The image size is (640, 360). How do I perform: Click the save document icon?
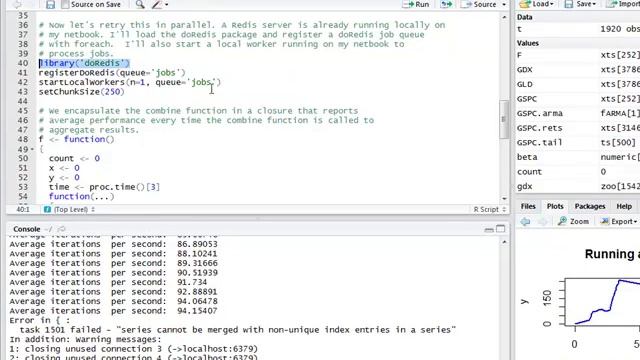50,4
